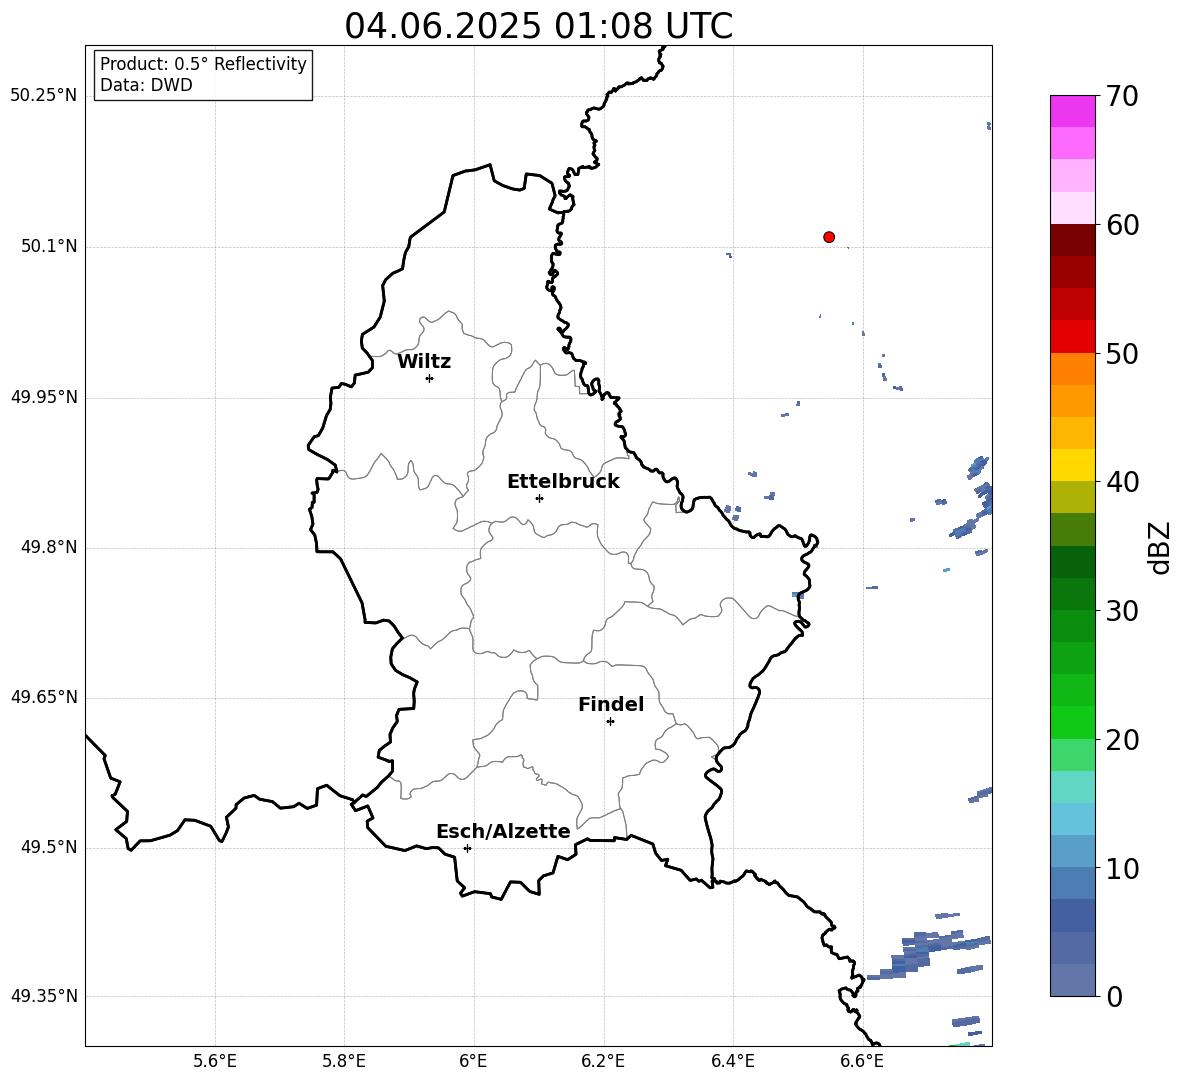Click the 60 tick on the colorbar

click(x=1122, y=225)
